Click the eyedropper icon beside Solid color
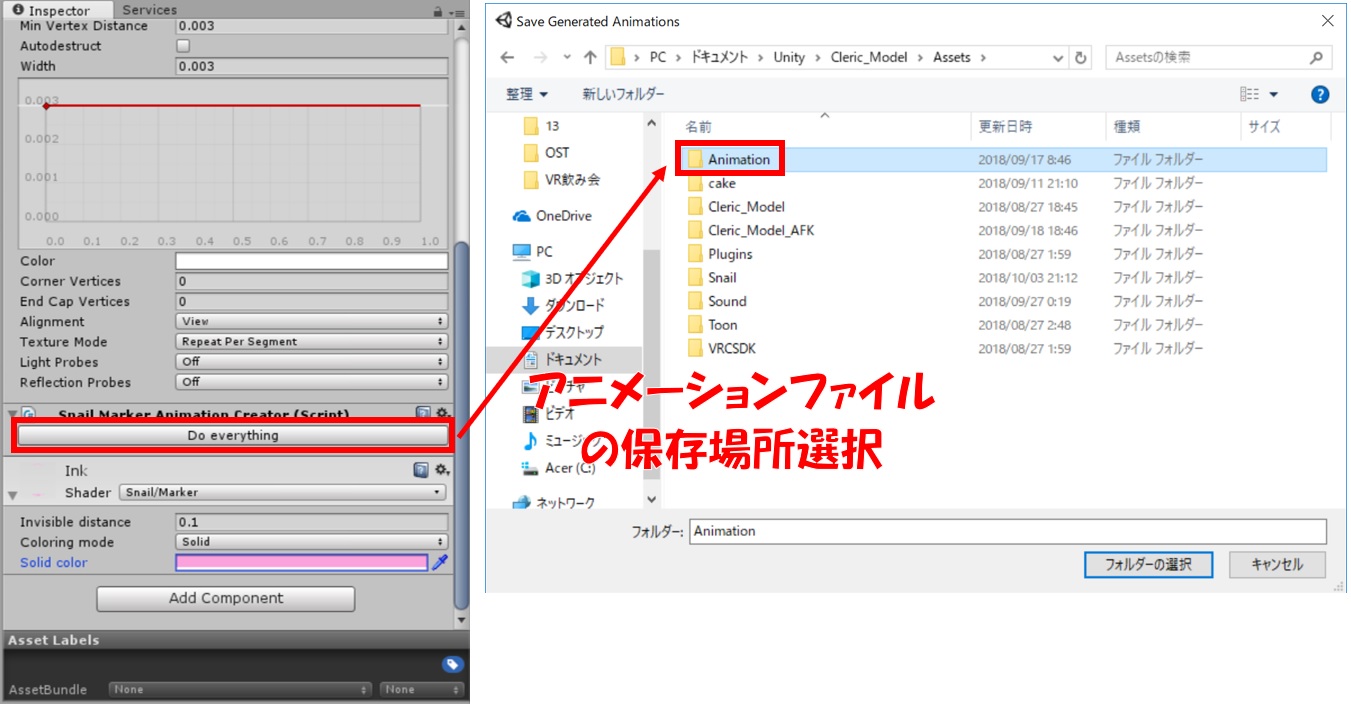 (x=439, y=563)
